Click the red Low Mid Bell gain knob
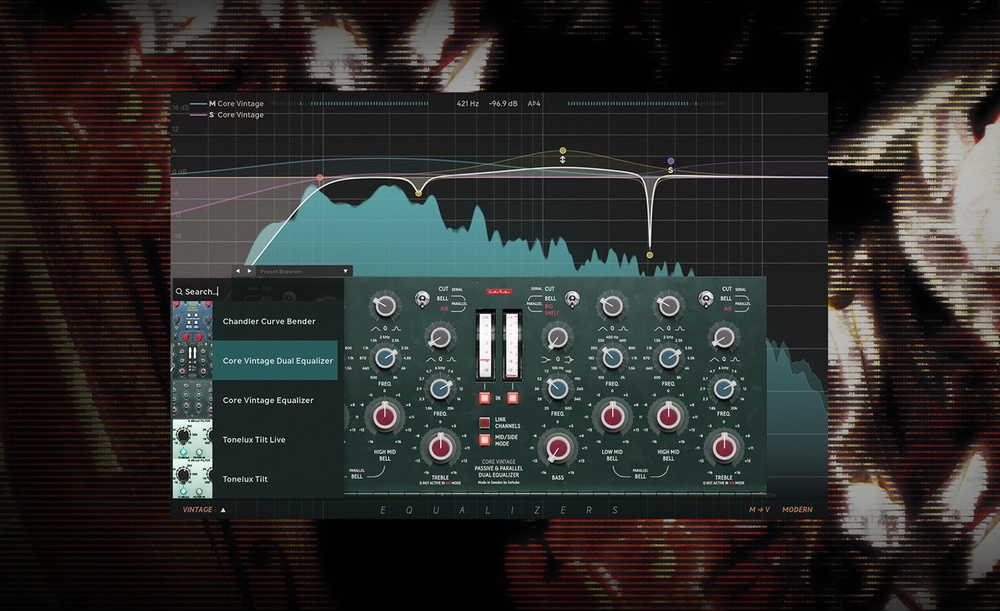 click(x=612, y=416)
